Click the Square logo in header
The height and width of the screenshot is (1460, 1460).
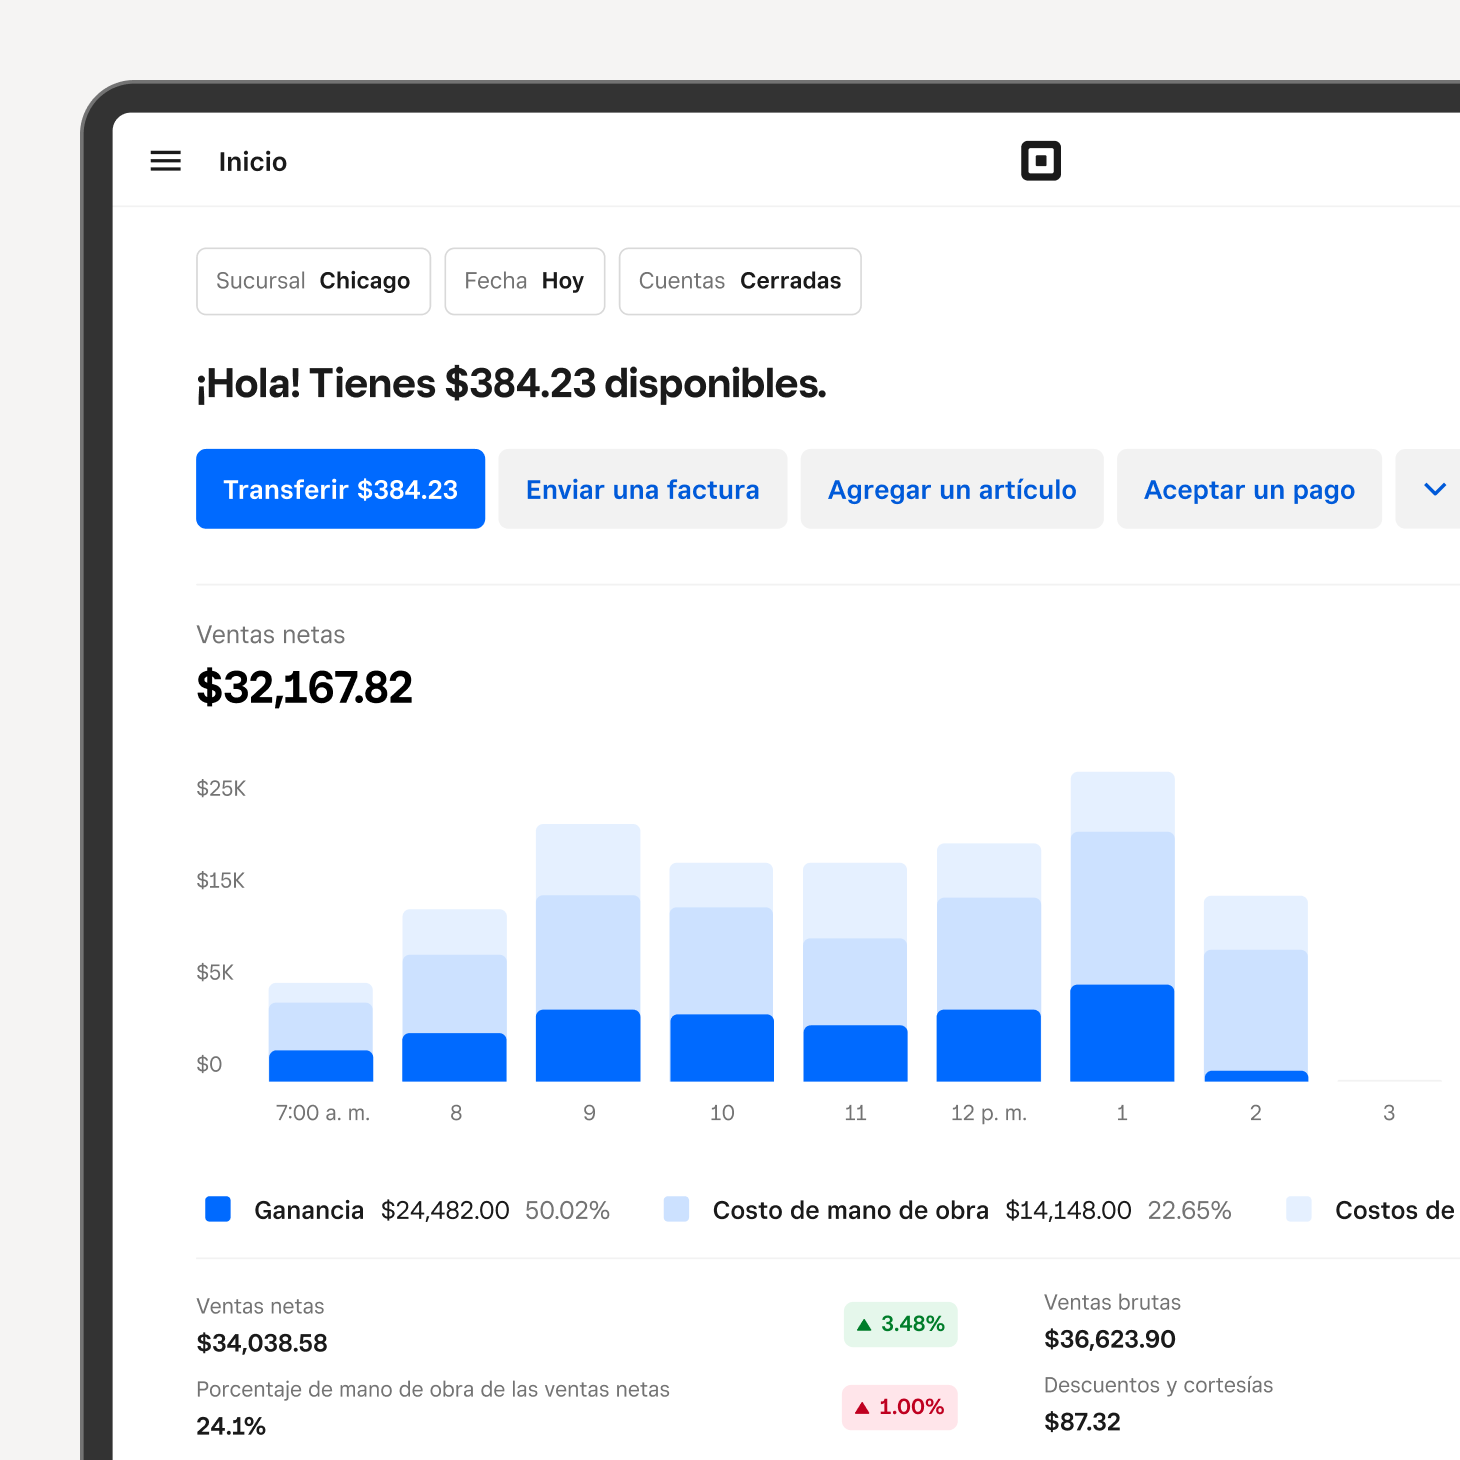[1040, 161]
